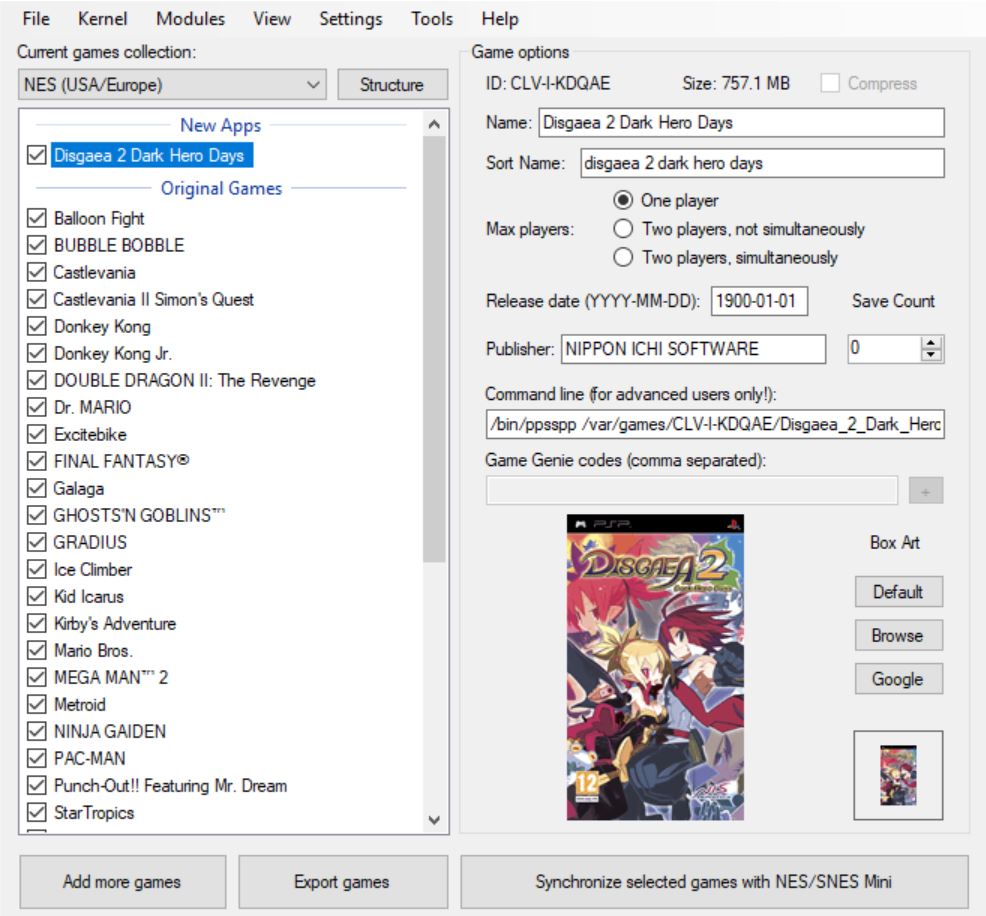Open the Kernel menu
Viewport: 986px width, 916px height.
[102, 19]
